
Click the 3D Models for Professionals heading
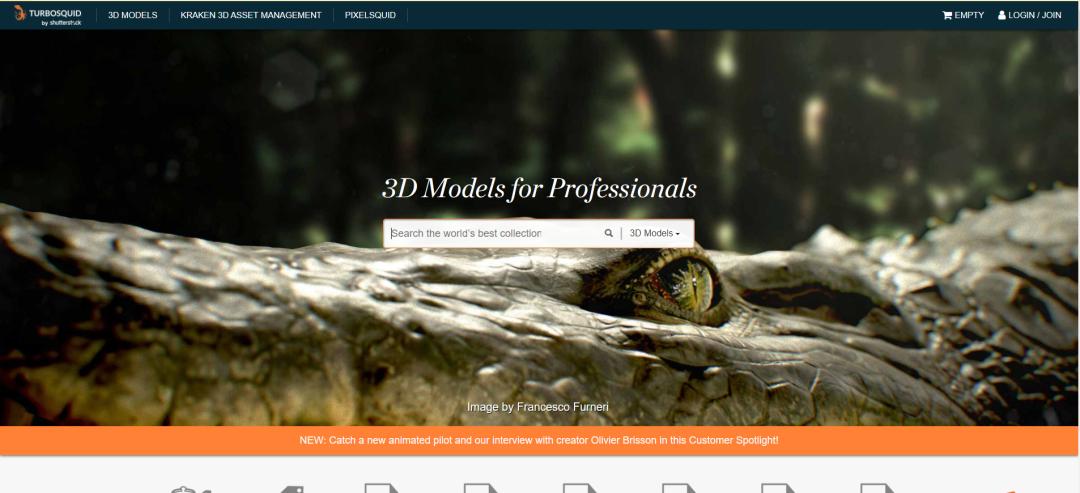[x=539, y=189]
